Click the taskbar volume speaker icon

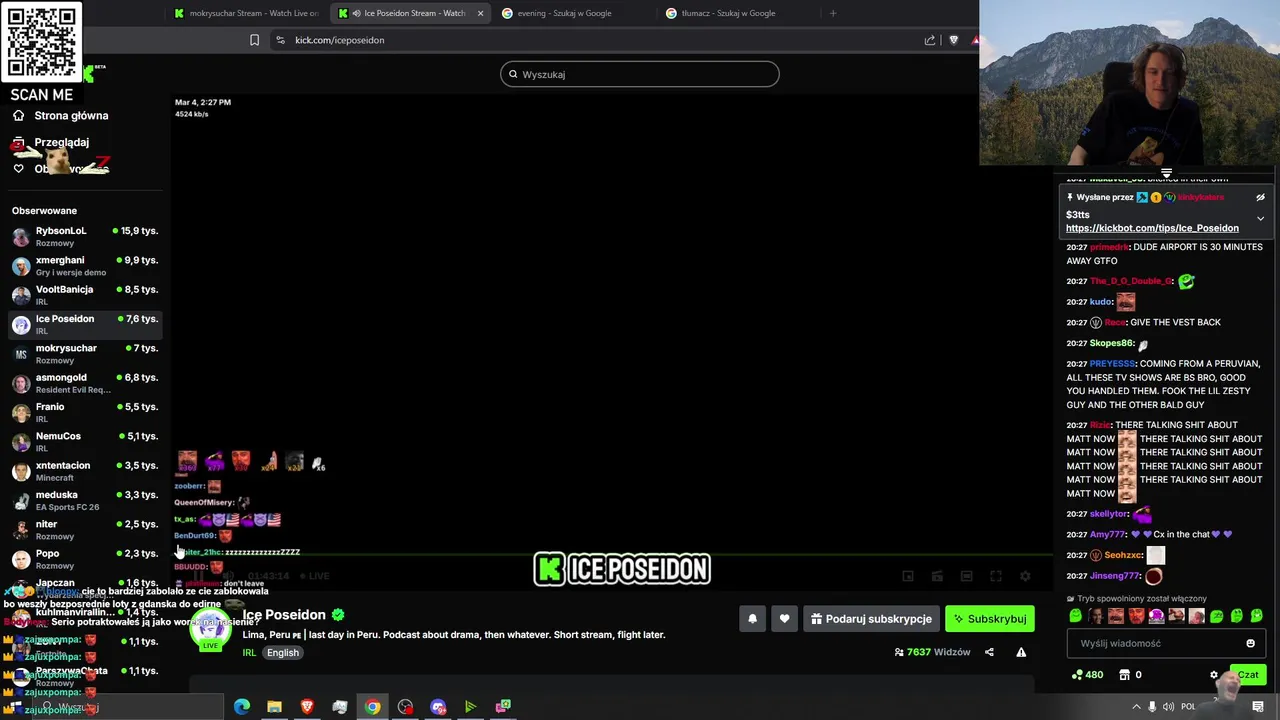(x=1169, y=707)
